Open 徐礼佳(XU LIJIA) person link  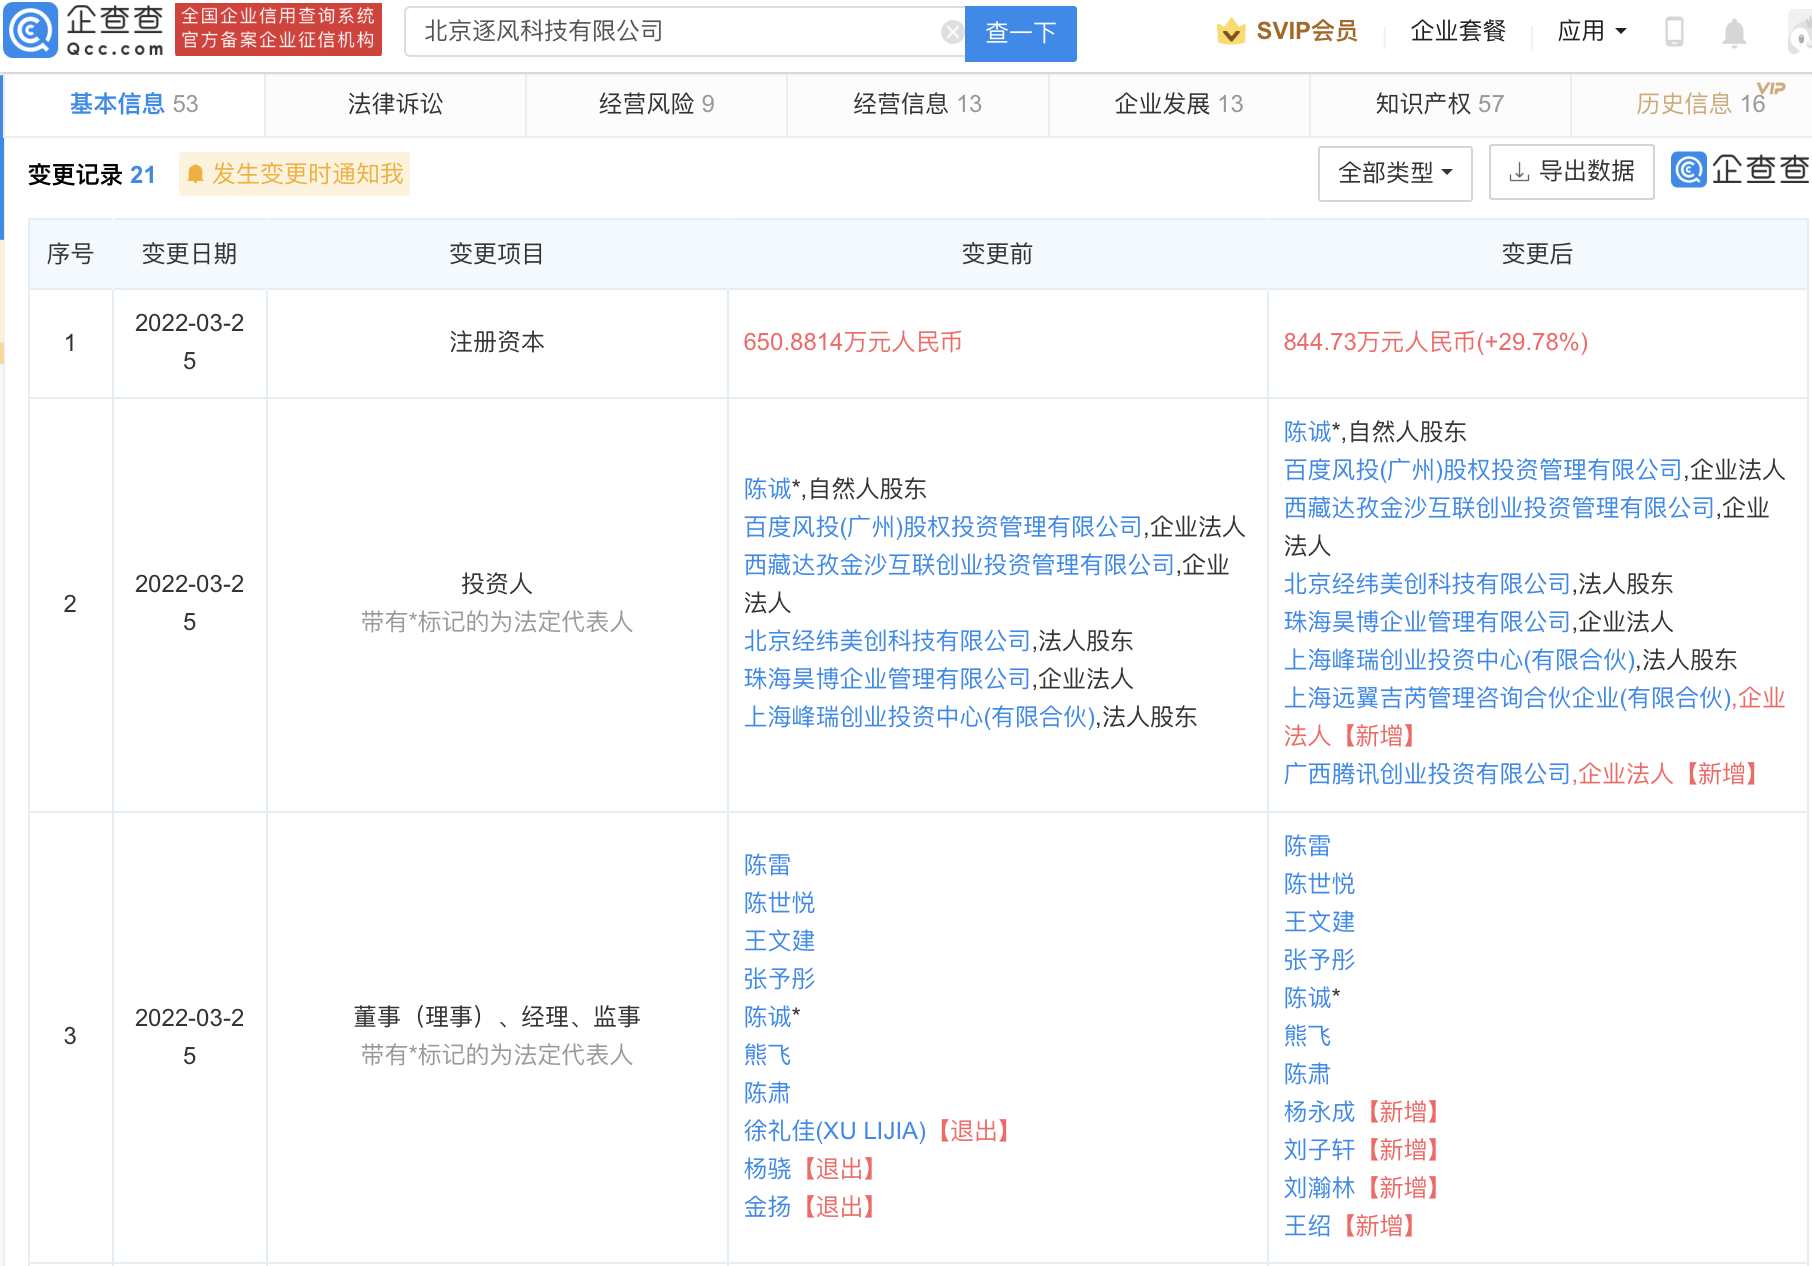pos(835,1131)
